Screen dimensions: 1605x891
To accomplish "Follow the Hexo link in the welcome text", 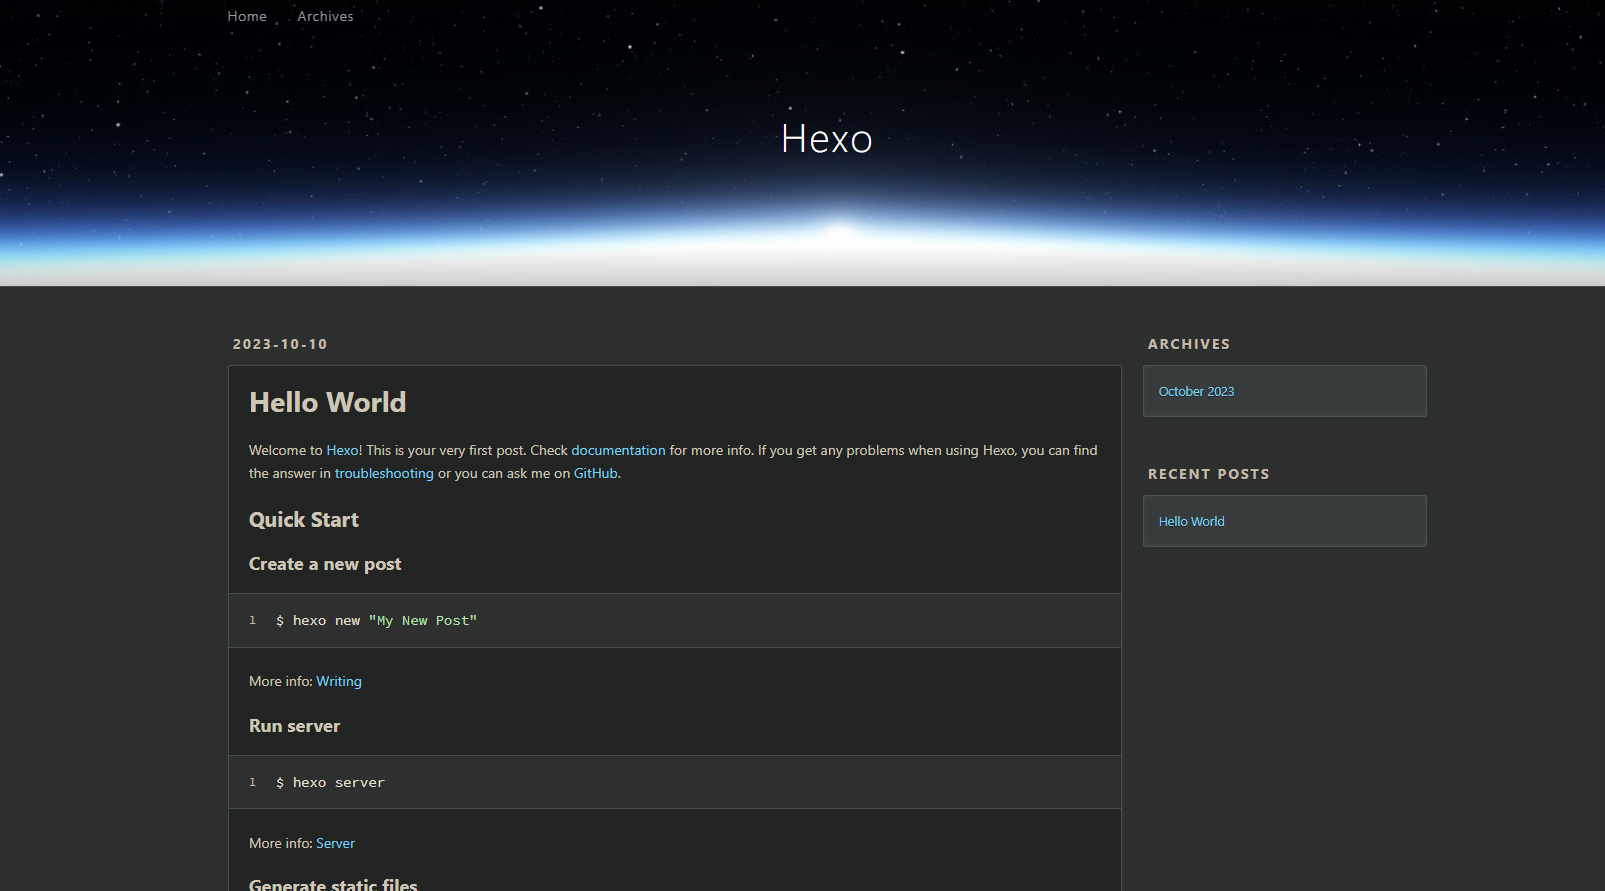I will tap(342, 450).
